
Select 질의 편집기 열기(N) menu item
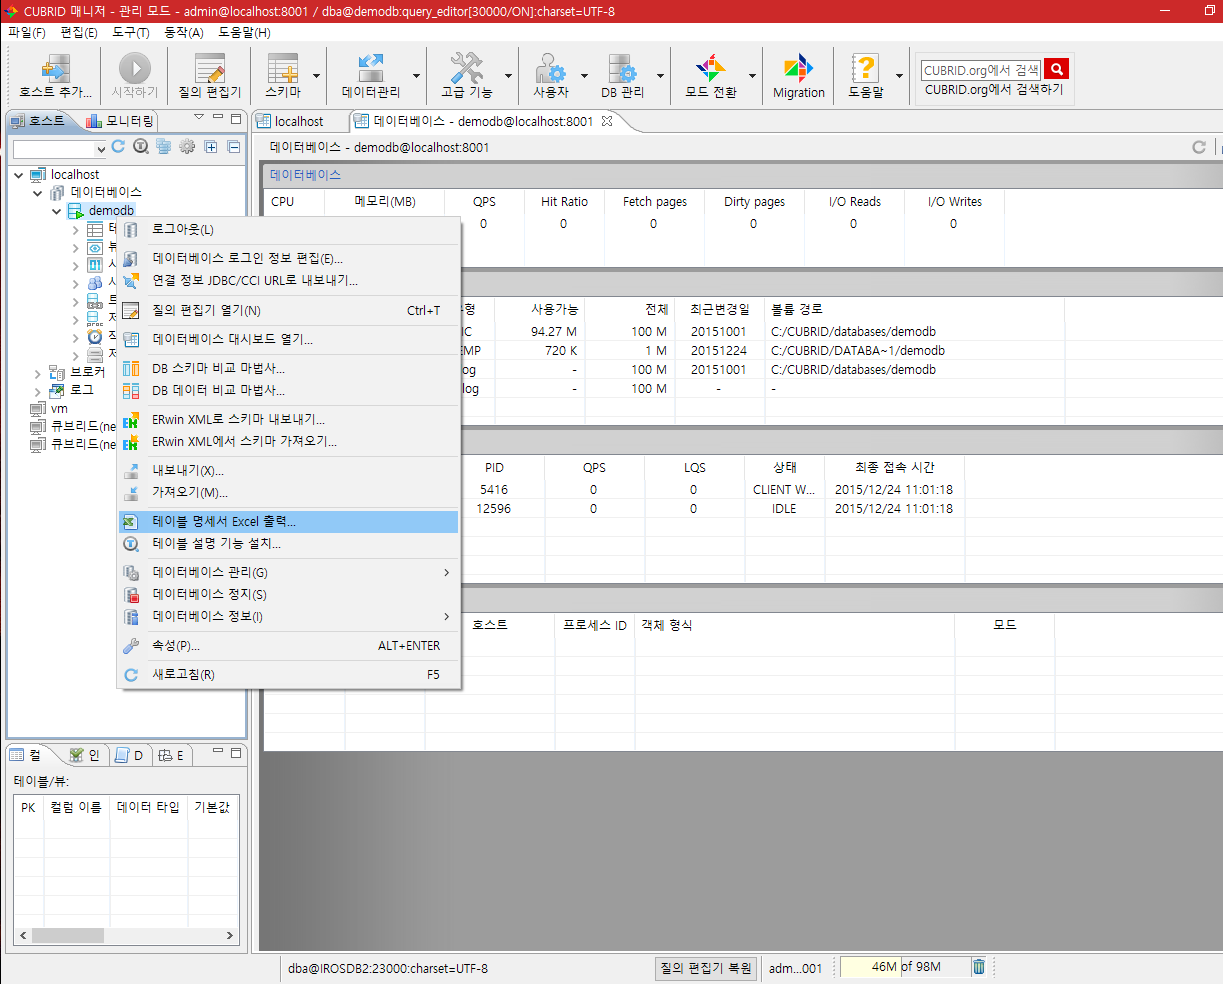click(289, 310)
